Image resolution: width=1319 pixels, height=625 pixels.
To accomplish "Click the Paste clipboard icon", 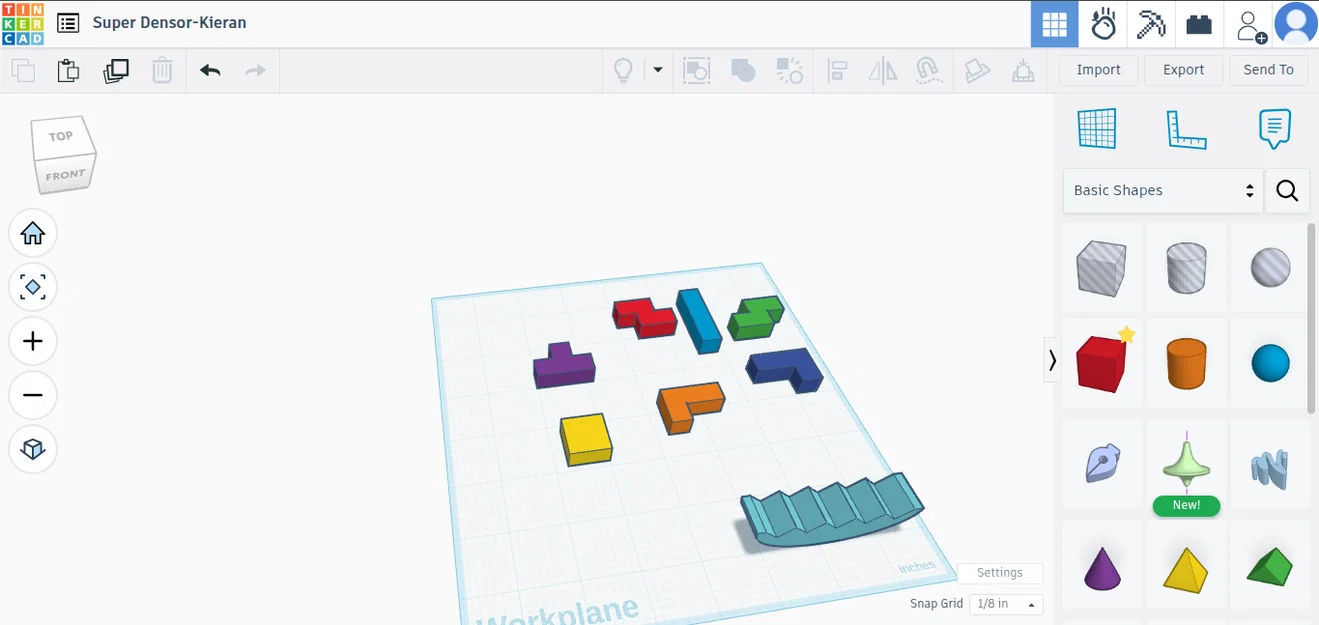I will point(68,70).
